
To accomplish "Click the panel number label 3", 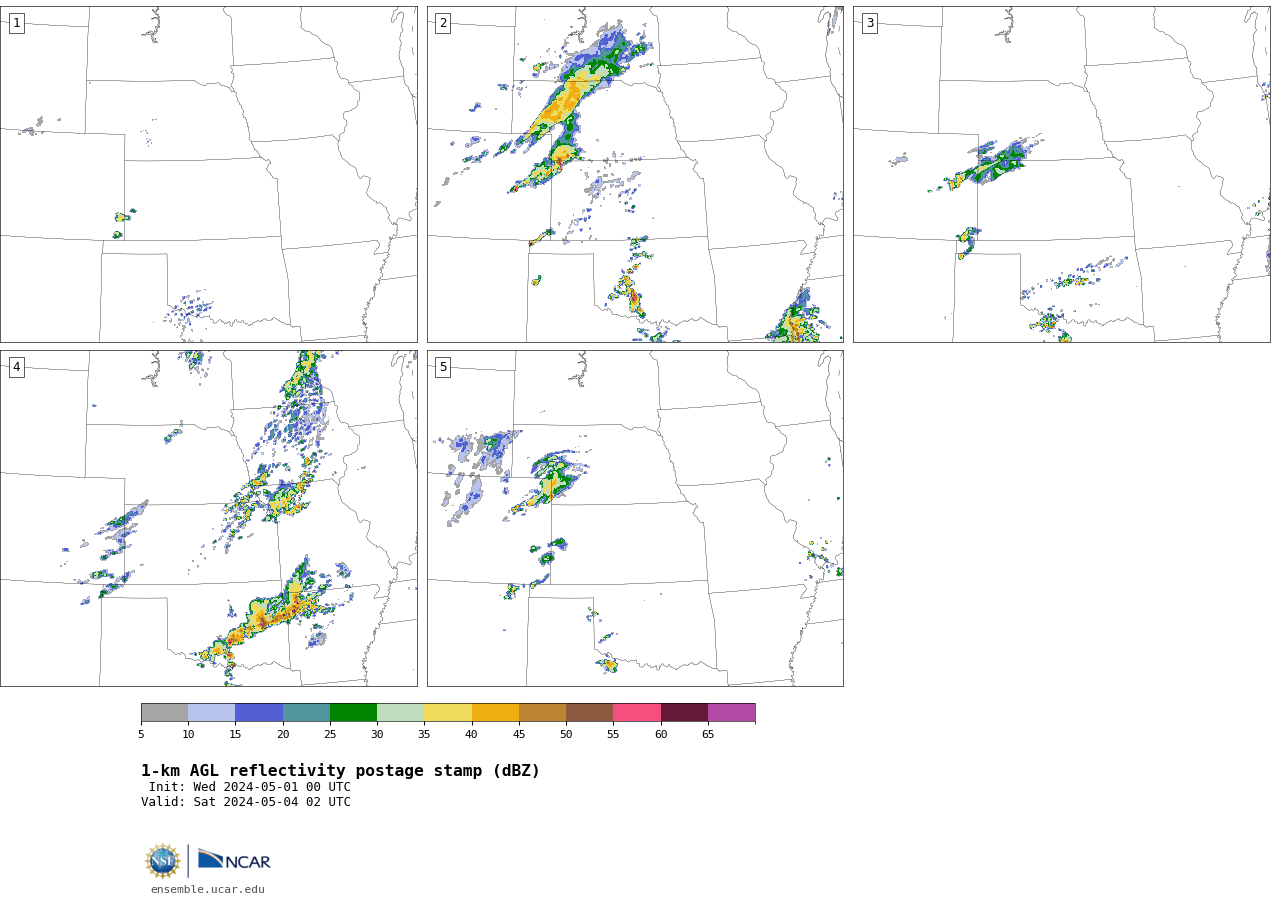I will (869, 23).
